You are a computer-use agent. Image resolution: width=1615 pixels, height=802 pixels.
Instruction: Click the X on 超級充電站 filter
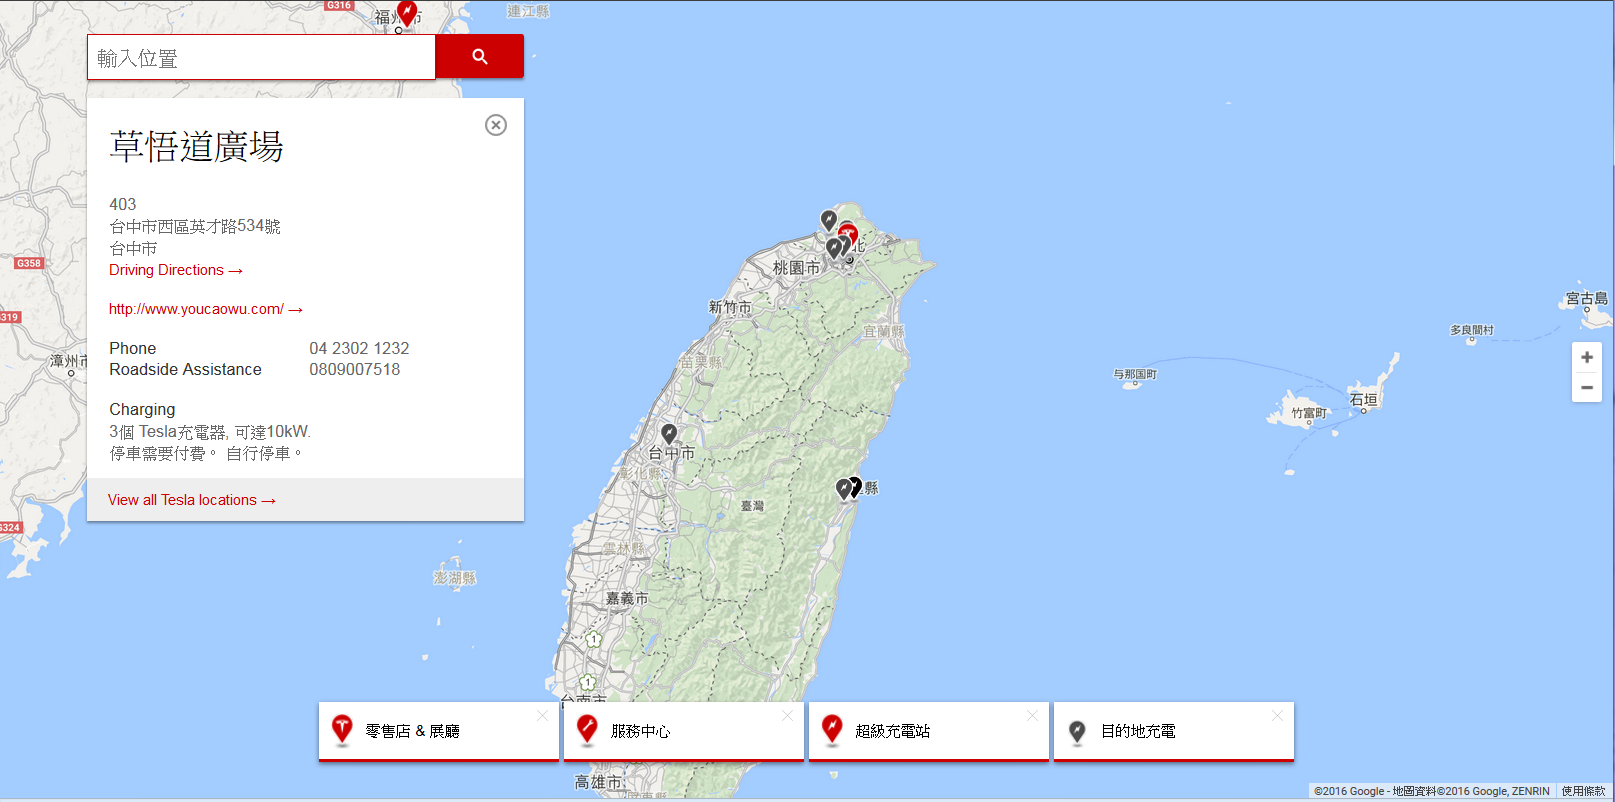coord(1032,715)
